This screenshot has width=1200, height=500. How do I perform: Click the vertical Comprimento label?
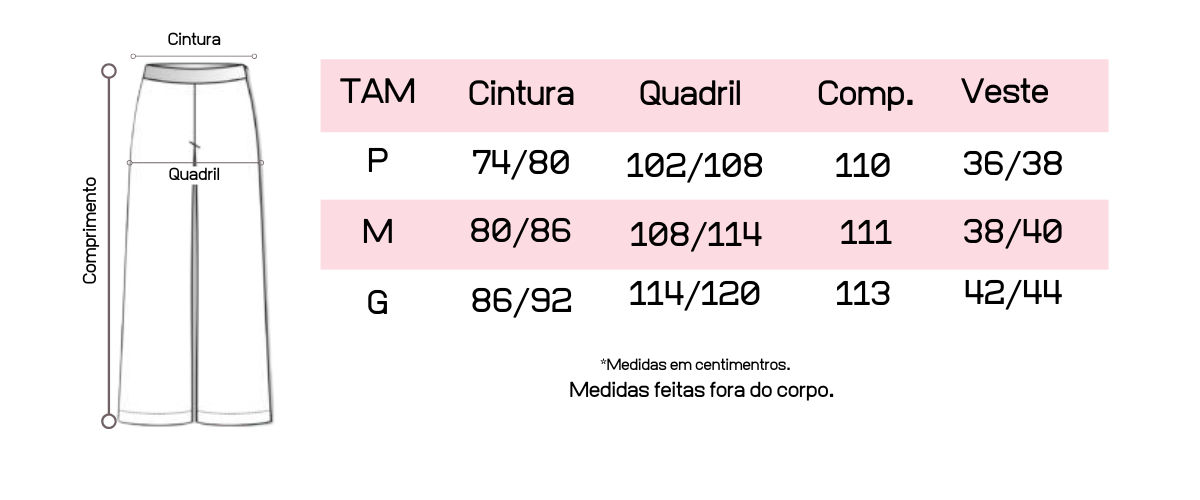pos(90,230)
